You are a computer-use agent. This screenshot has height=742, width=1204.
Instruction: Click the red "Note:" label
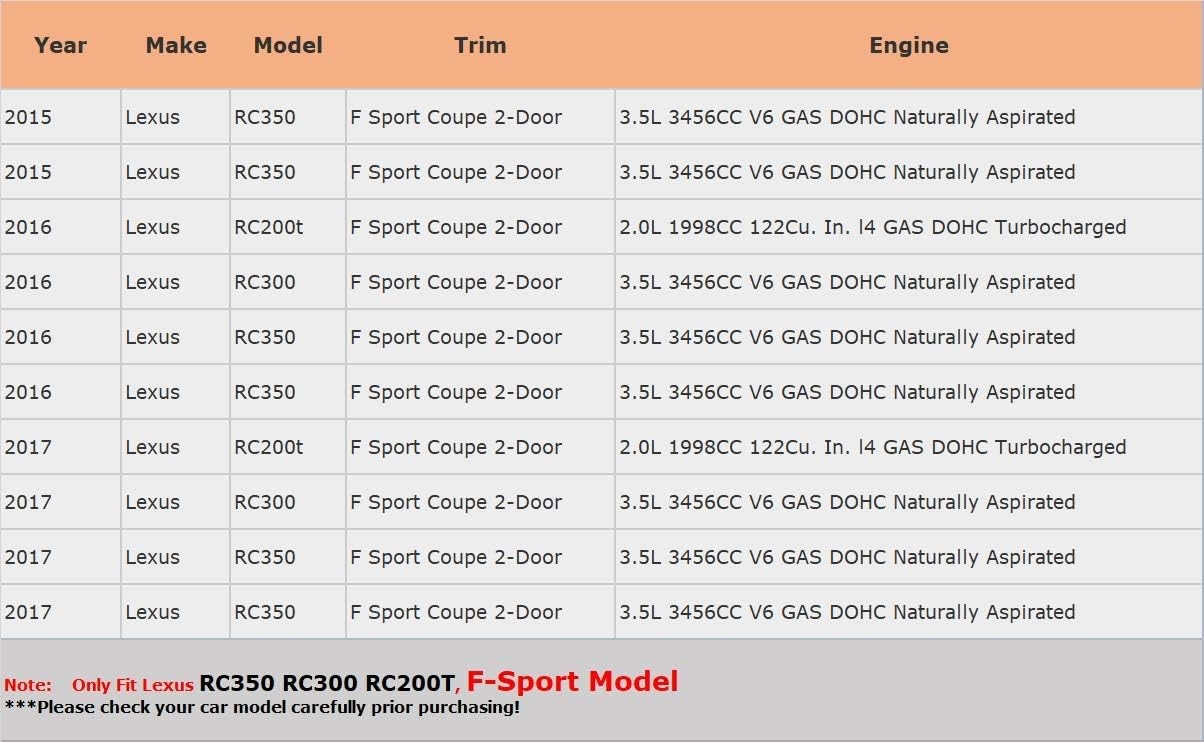(x=28, y=686)
